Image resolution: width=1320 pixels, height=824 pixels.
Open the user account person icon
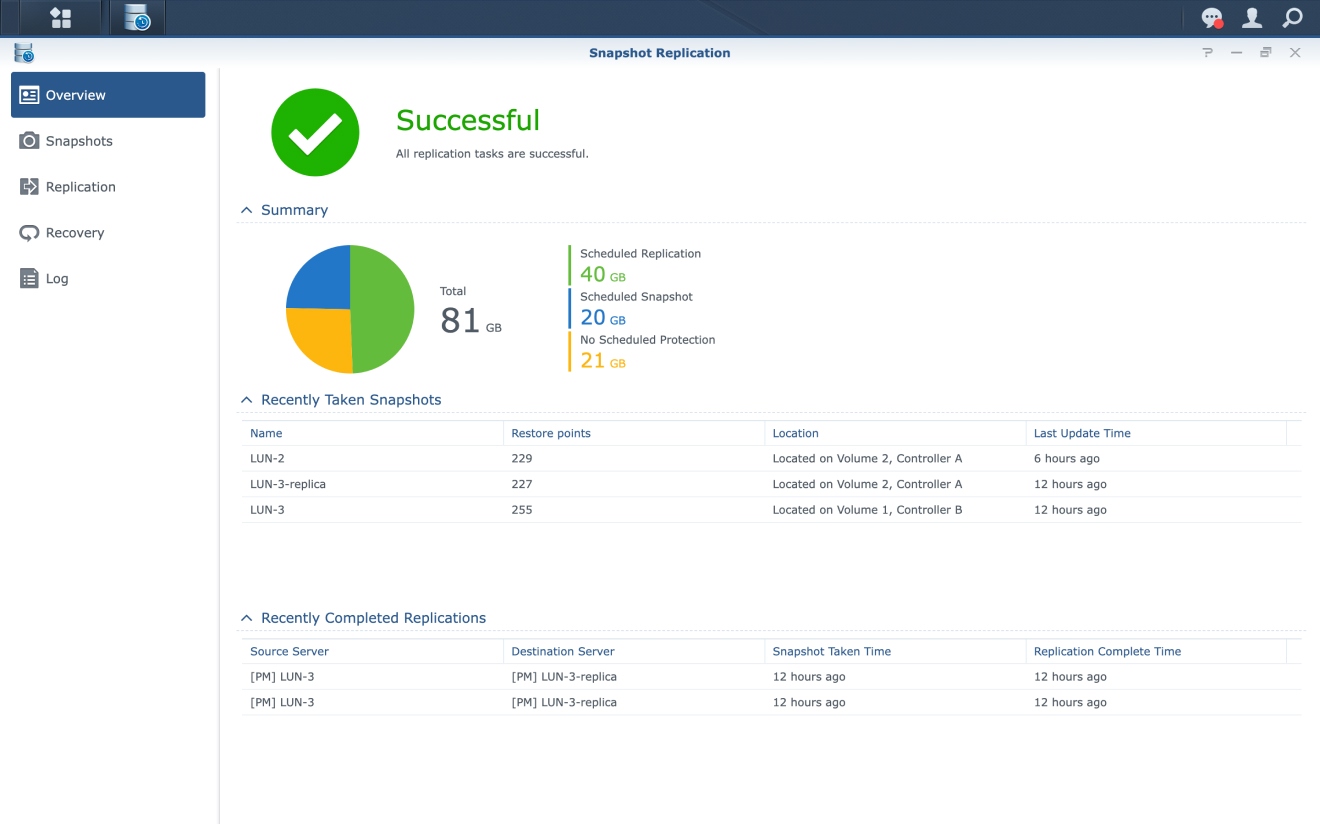[x=1252, y=18]
